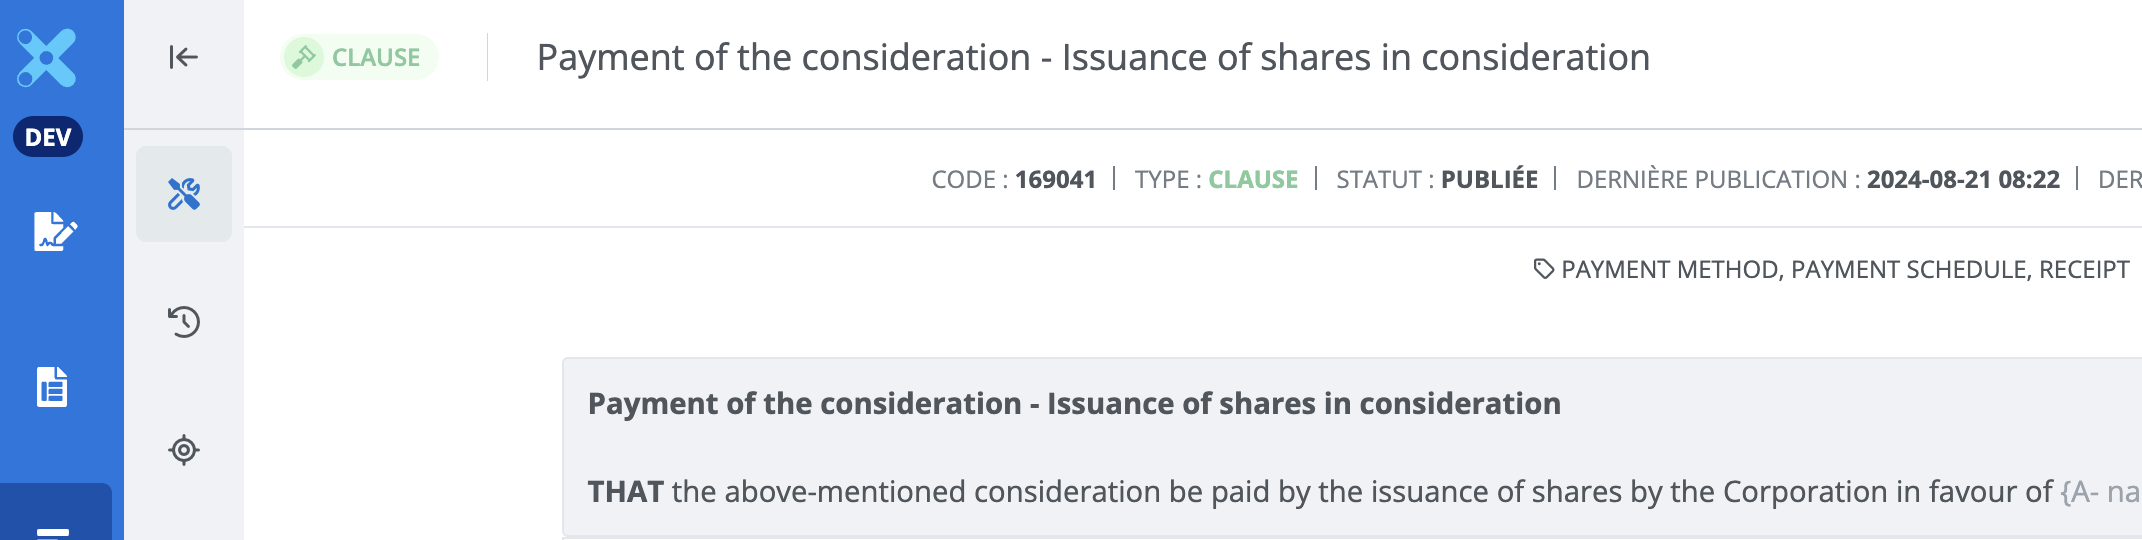Click the last publication date 2024-08-21 08:22
Screen dimensions: 2142x540
1963,180
